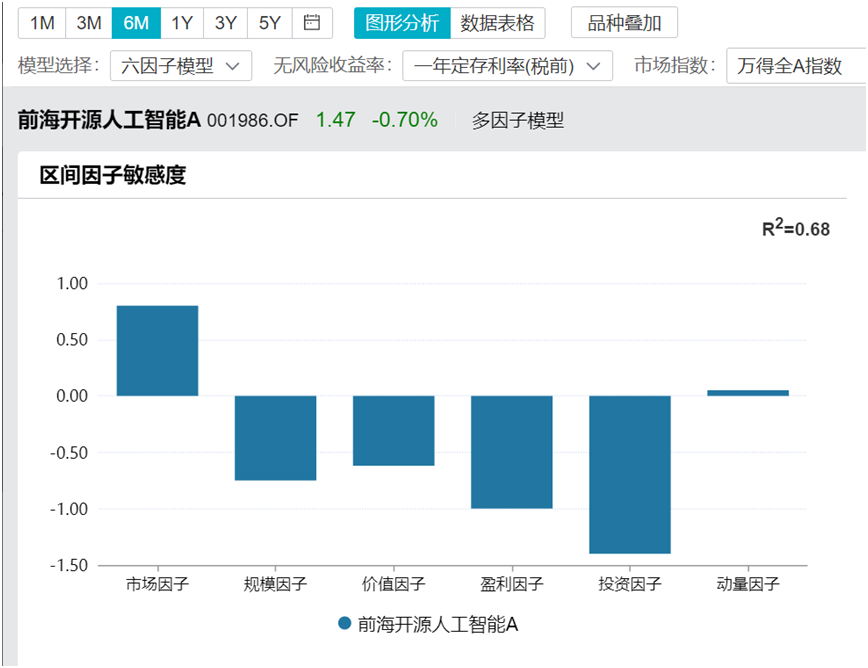This screenshot has width=868, height=668.
Task: Select the 1M time range
Action: [41, 22]
